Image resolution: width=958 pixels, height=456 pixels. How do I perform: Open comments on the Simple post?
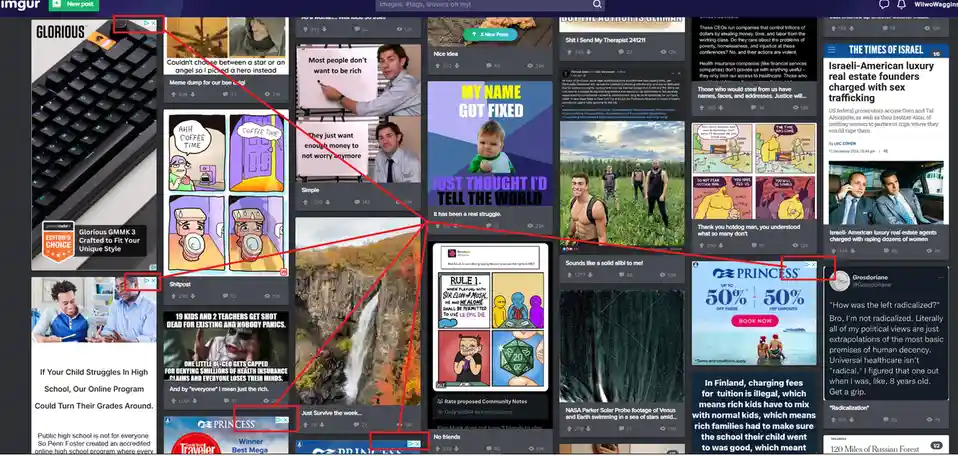coord(362,202)
